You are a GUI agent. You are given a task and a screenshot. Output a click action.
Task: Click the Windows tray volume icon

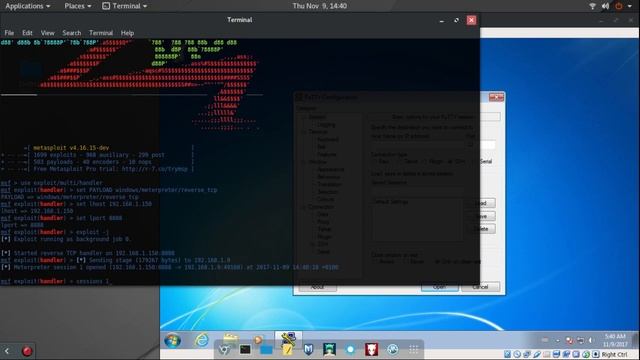[590, 340]
